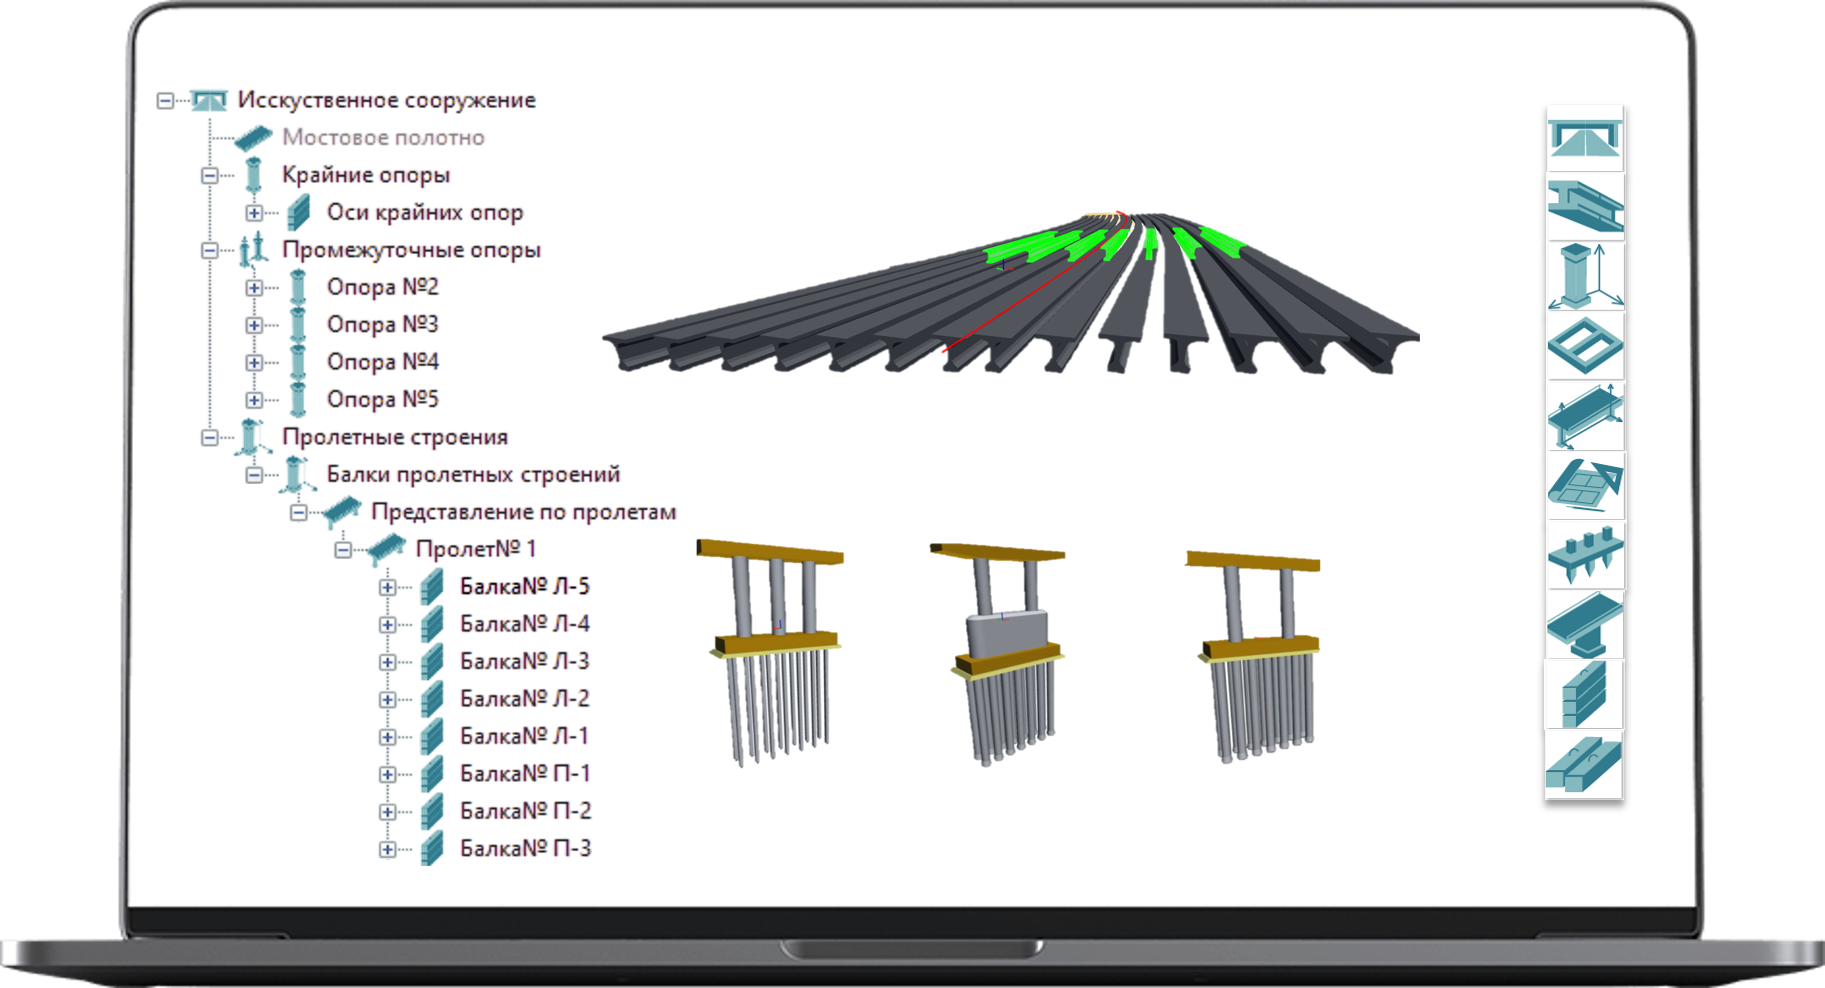Collapse the Искусственное сооружение root node

tap(166, 100)
